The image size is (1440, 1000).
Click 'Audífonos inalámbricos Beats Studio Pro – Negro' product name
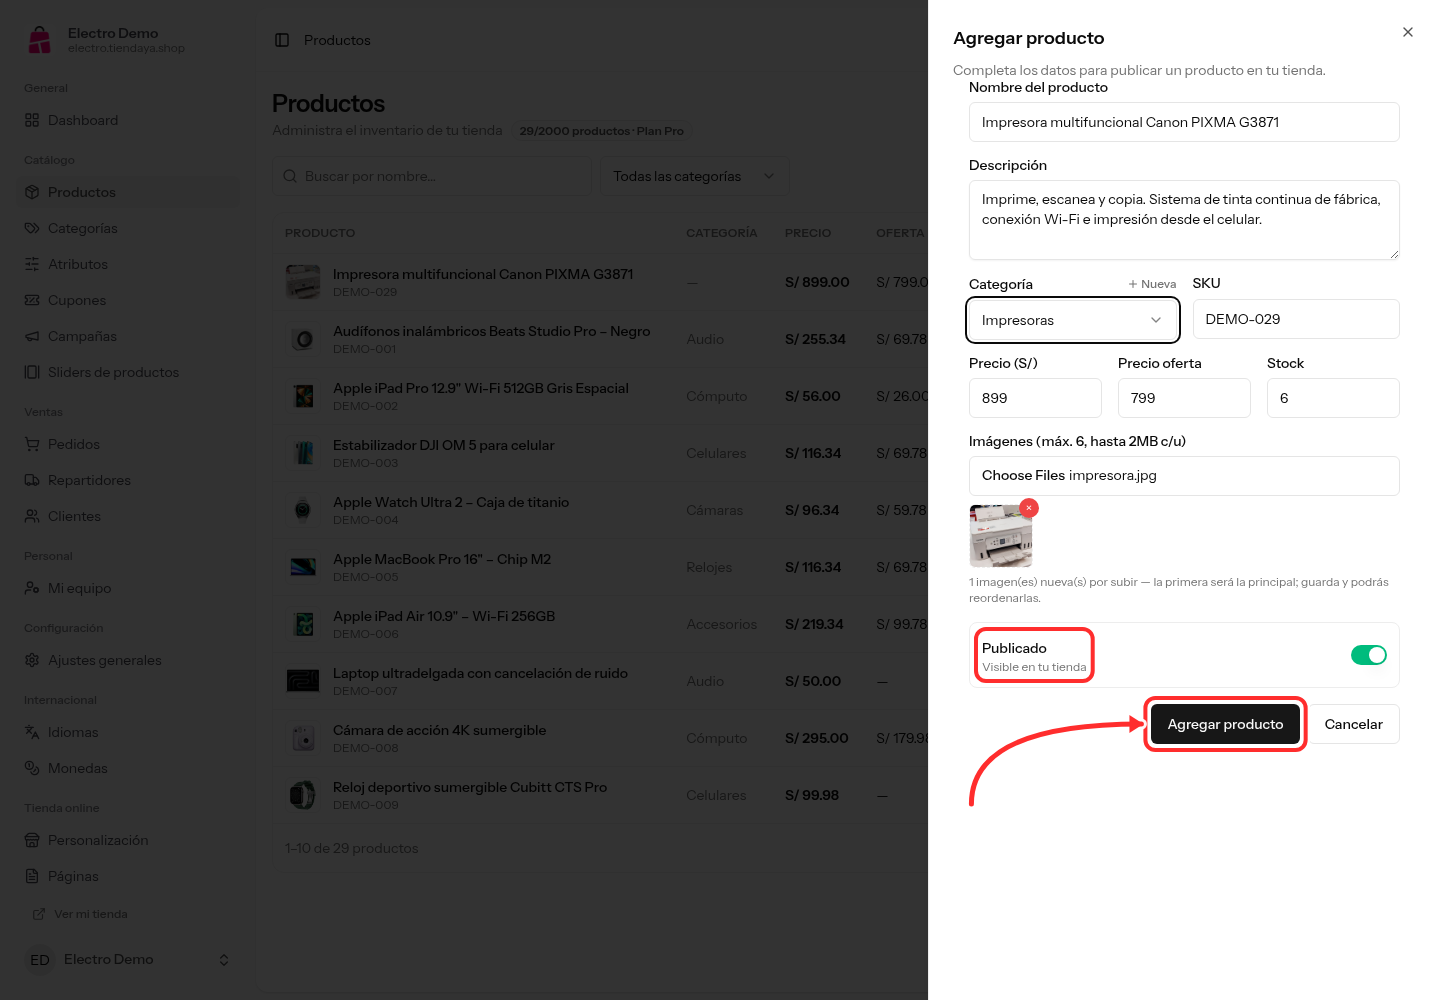click(x=492, y=331)
